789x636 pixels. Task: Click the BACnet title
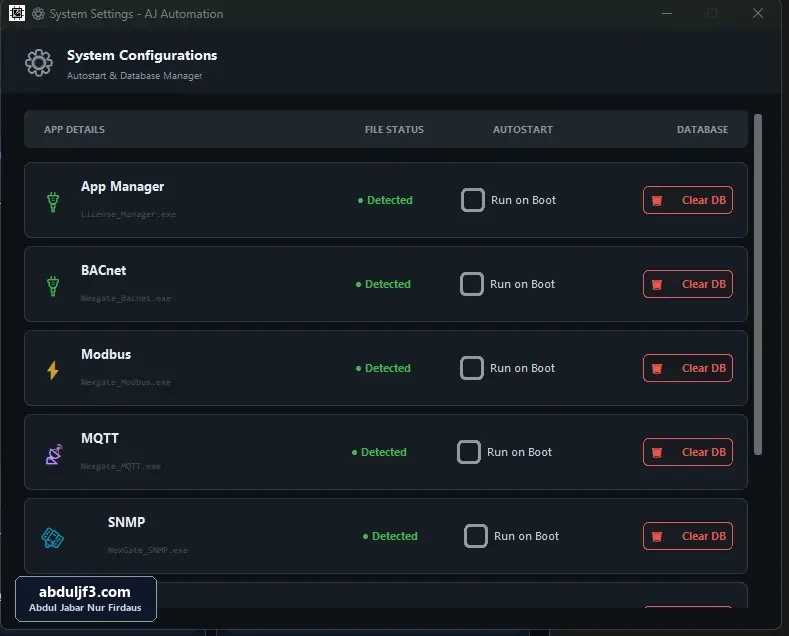coord(104,270)
